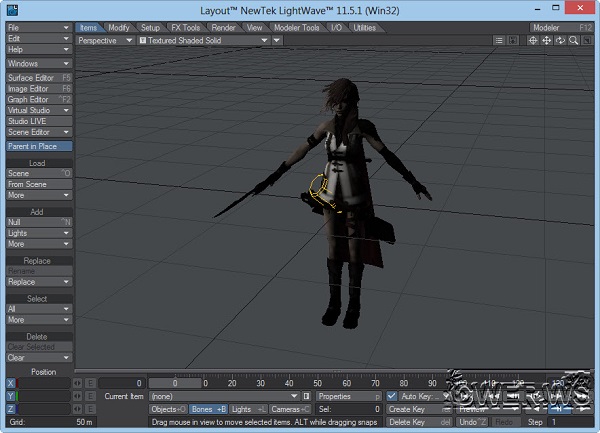Click Load Scene button
The height and width of the screenshot is (433, 600).
[x=39, y=173]
